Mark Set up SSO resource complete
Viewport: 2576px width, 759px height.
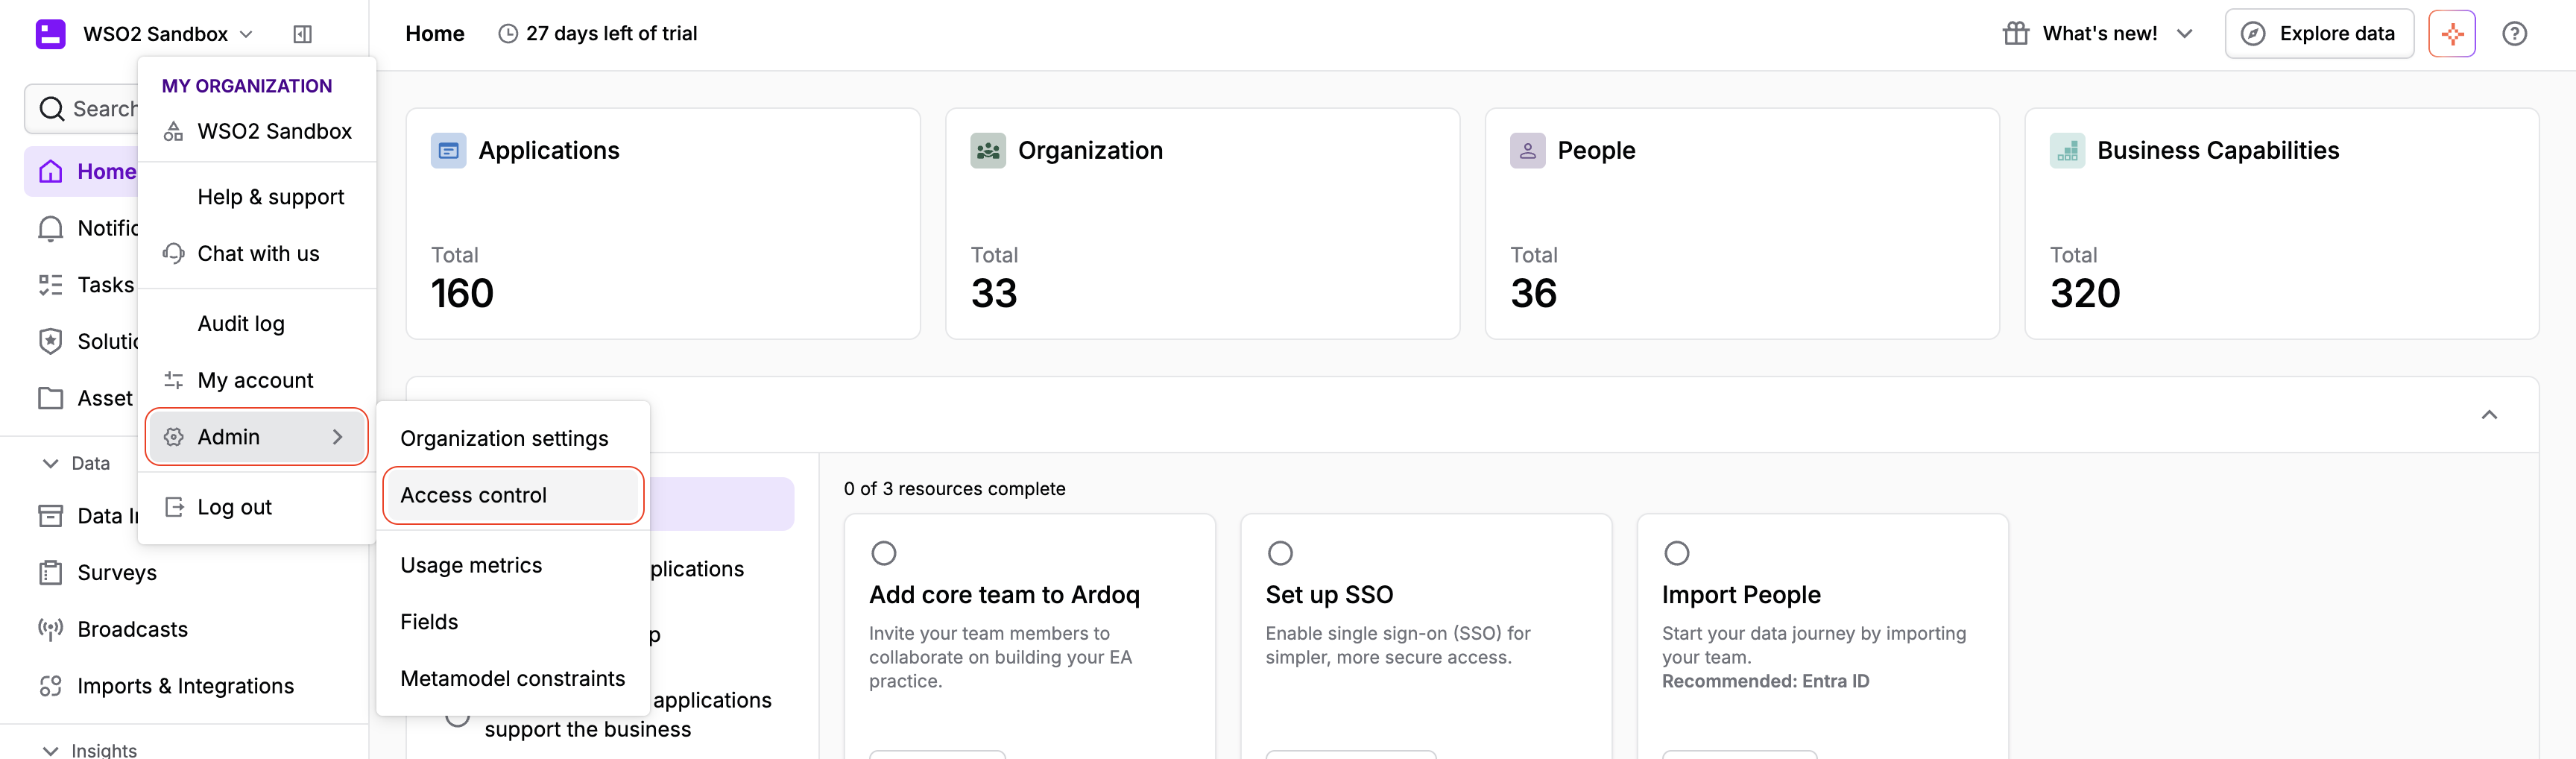(x=1280, y=553)
